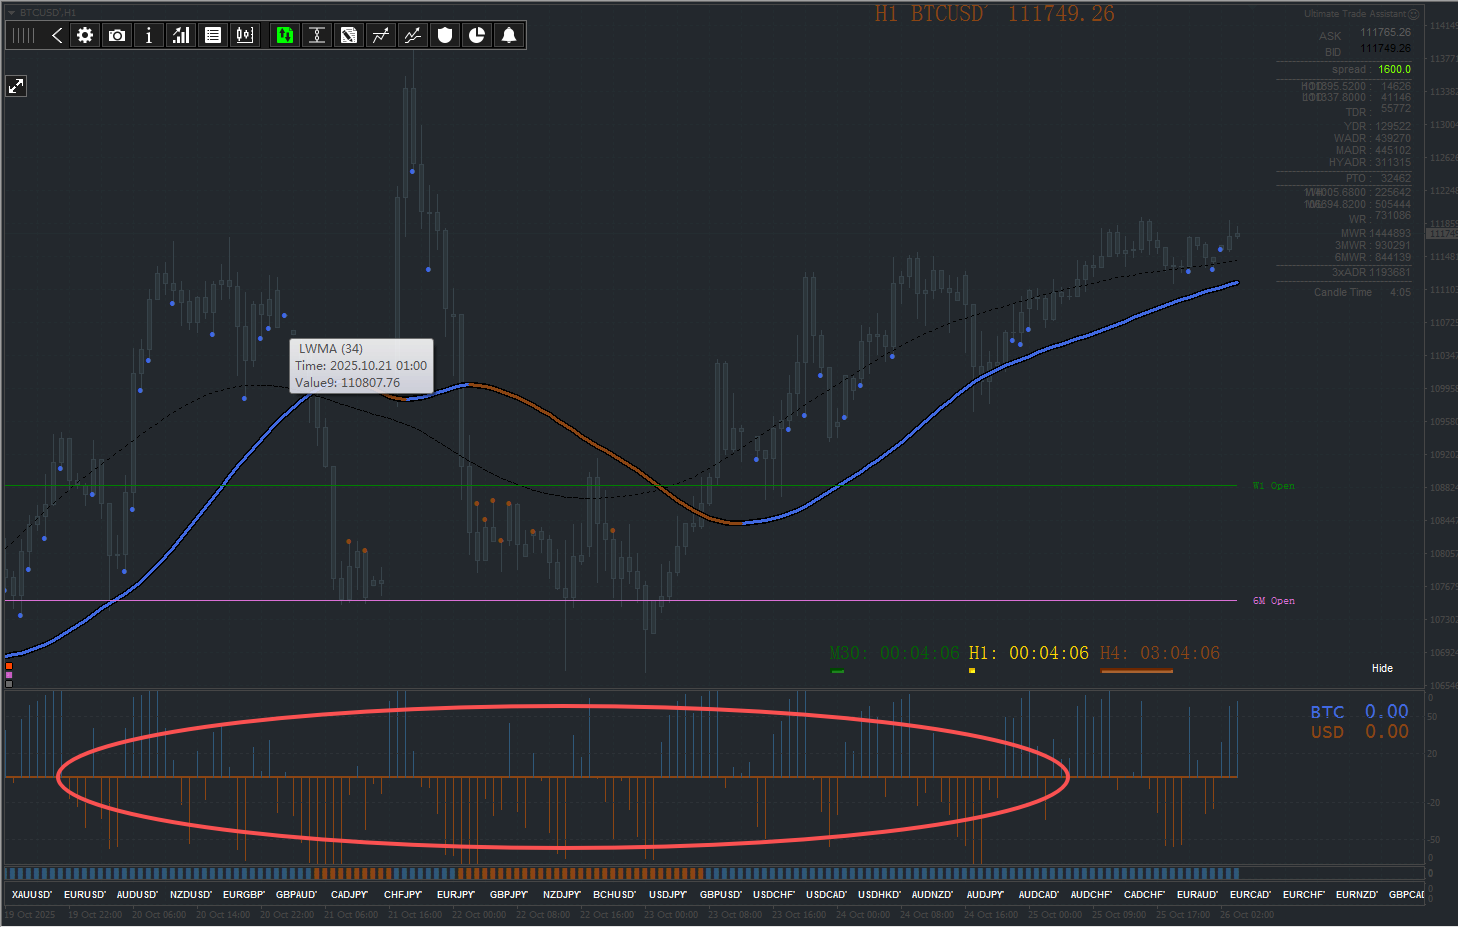
Task: Toggle the chart expand arrows icon
Action: (x=16, y=86)
